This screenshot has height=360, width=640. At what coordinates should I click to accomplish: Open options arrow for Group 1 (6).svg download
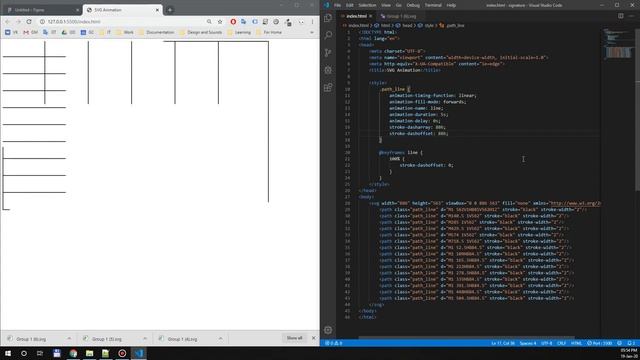[69, 338]
